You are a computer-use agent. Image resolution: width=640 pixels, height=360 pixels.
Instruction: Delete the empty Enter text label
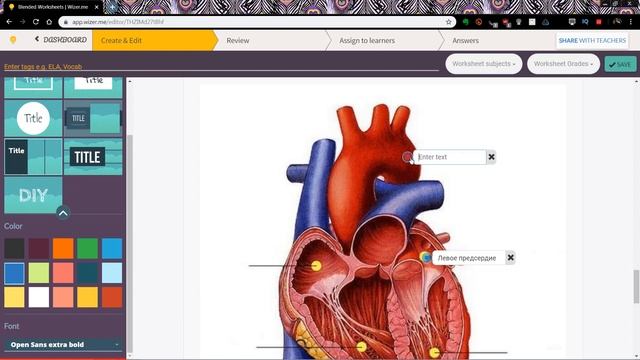491,157
